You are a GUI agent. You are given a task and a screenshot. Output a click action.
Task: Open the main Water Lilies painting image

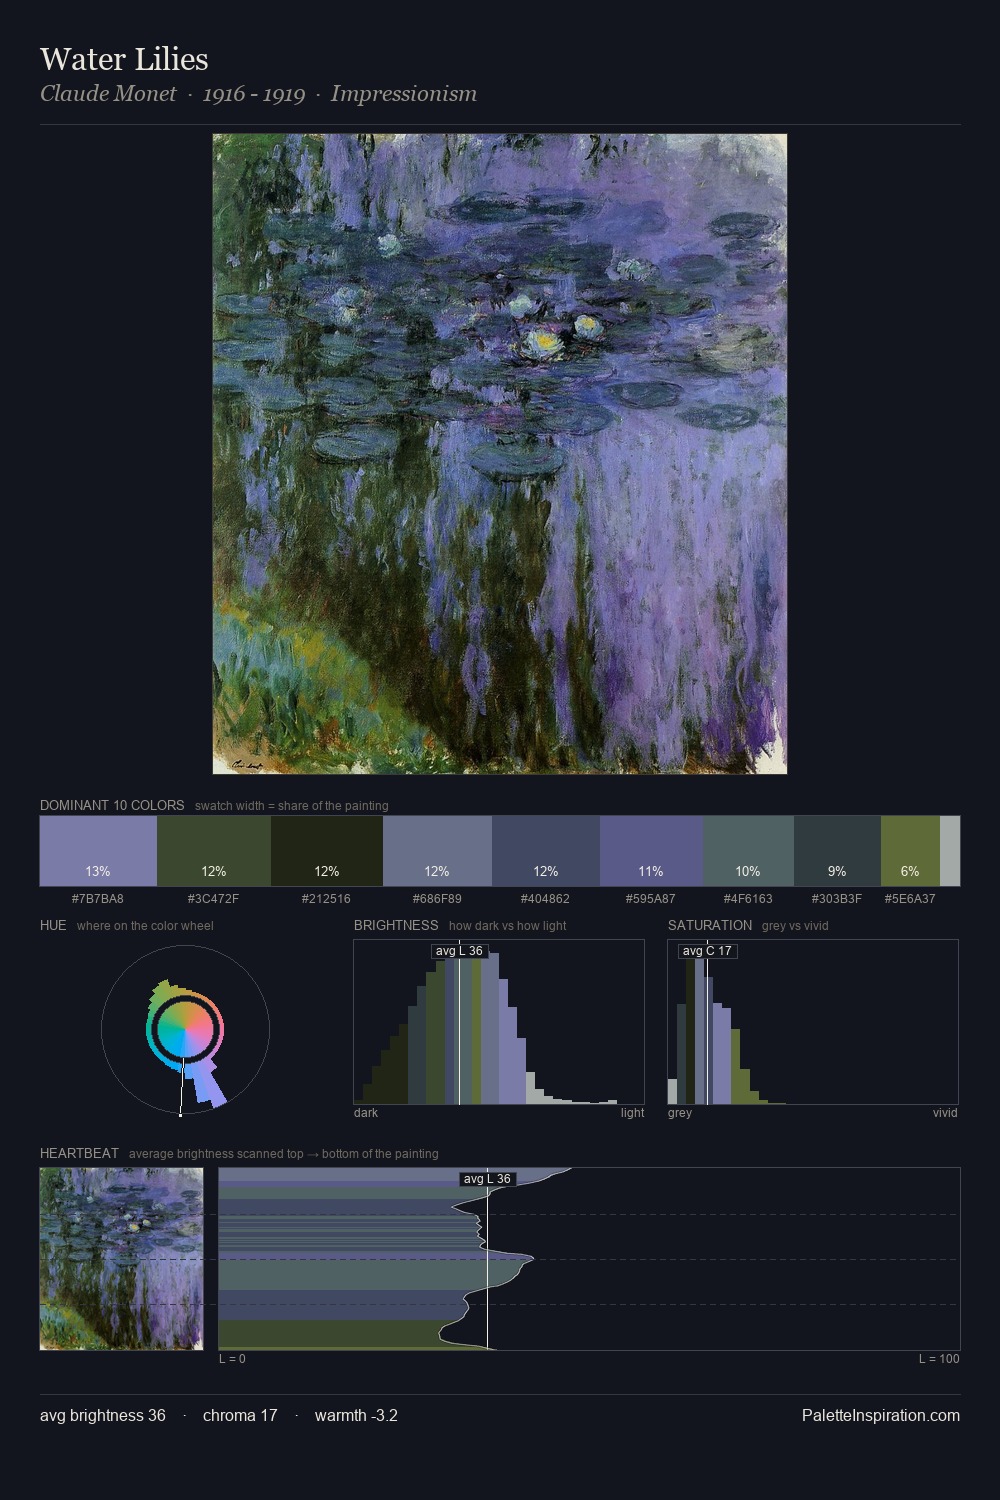pos(500,454)
